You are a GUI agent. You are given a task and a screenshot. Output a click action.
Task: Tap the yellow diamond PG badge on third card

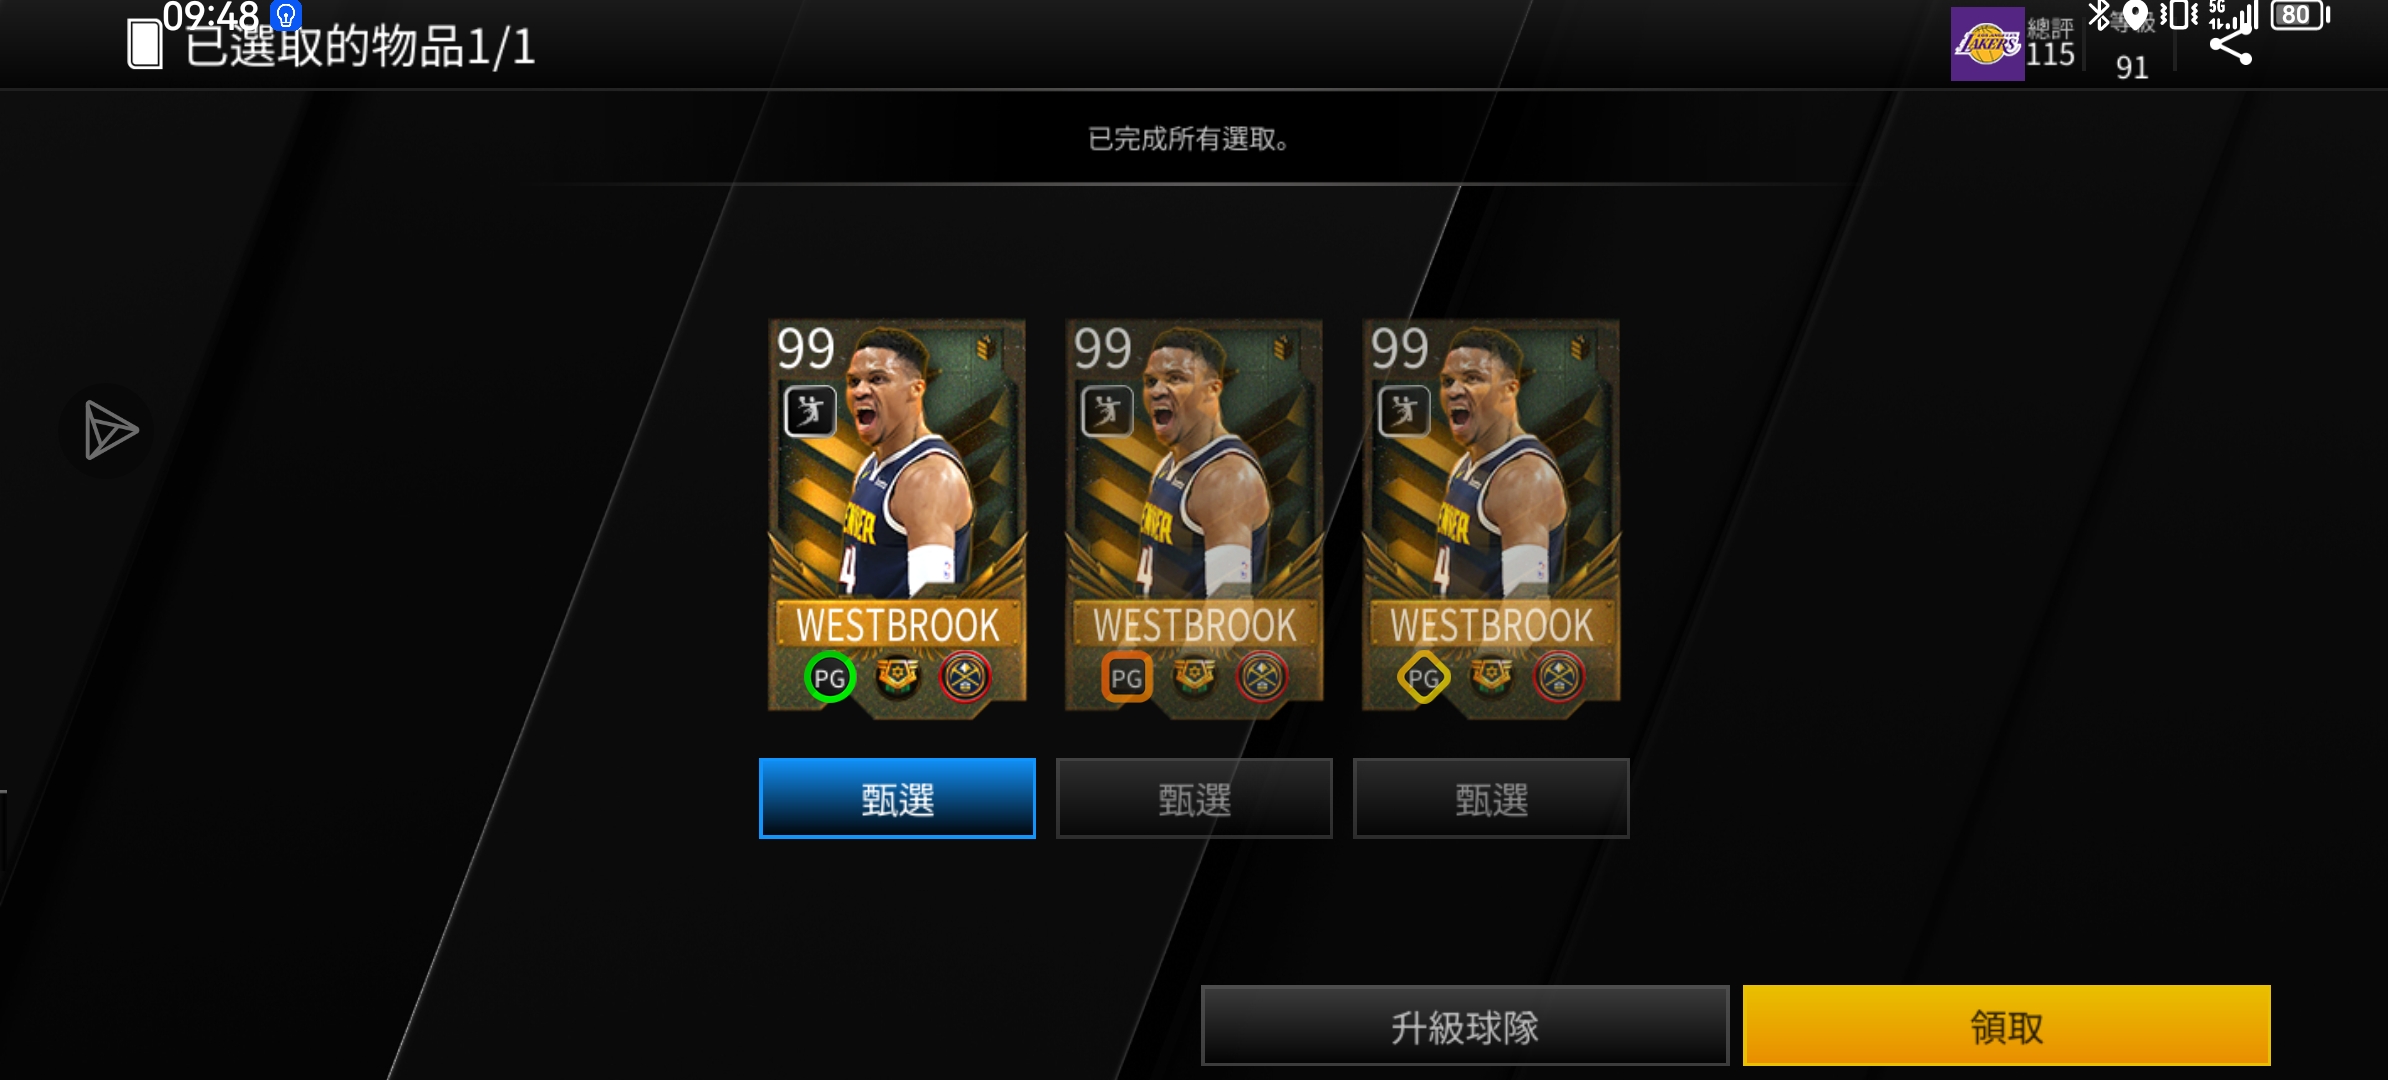pos(1423,678)
